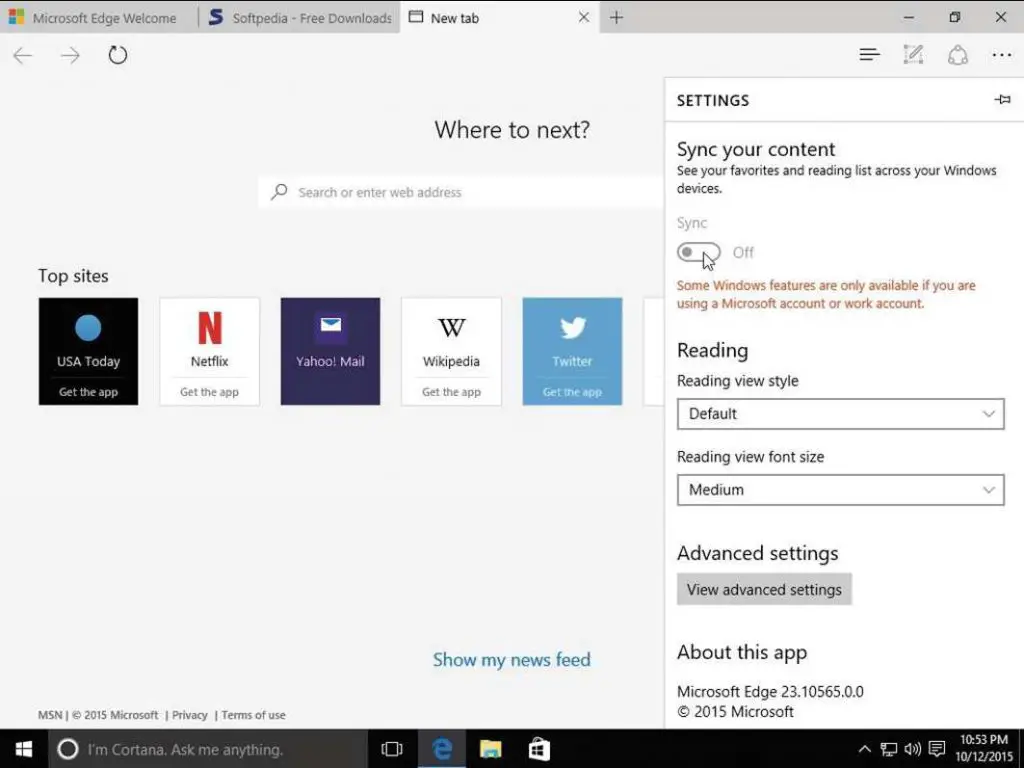Show hidden system tray icons

(x=864, y=749)
